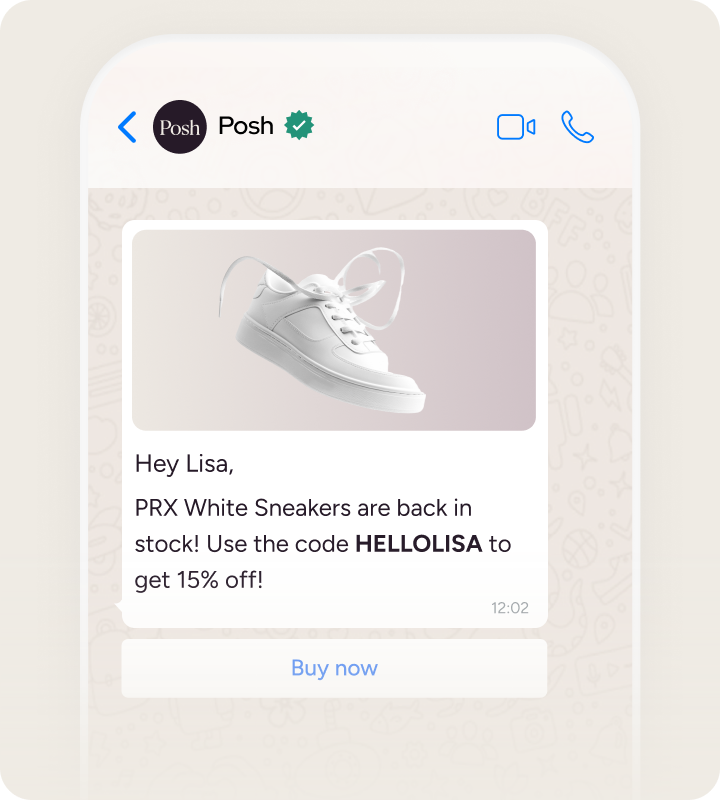
Task: Tap the 'stock! Use the code' text
Action: click(x=241, y=544)
